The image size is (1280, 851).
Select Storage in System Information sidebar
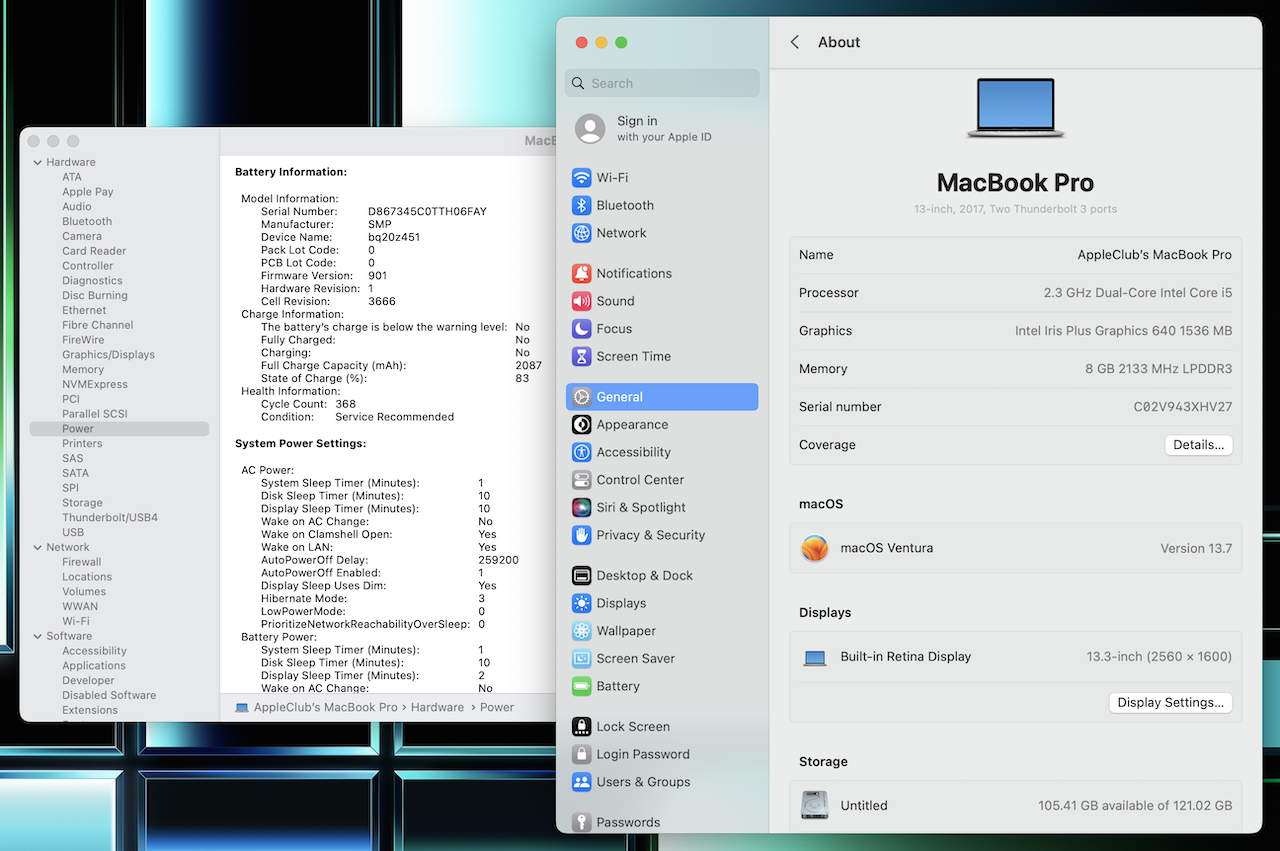pyautogui.click(x=82, y=503)
